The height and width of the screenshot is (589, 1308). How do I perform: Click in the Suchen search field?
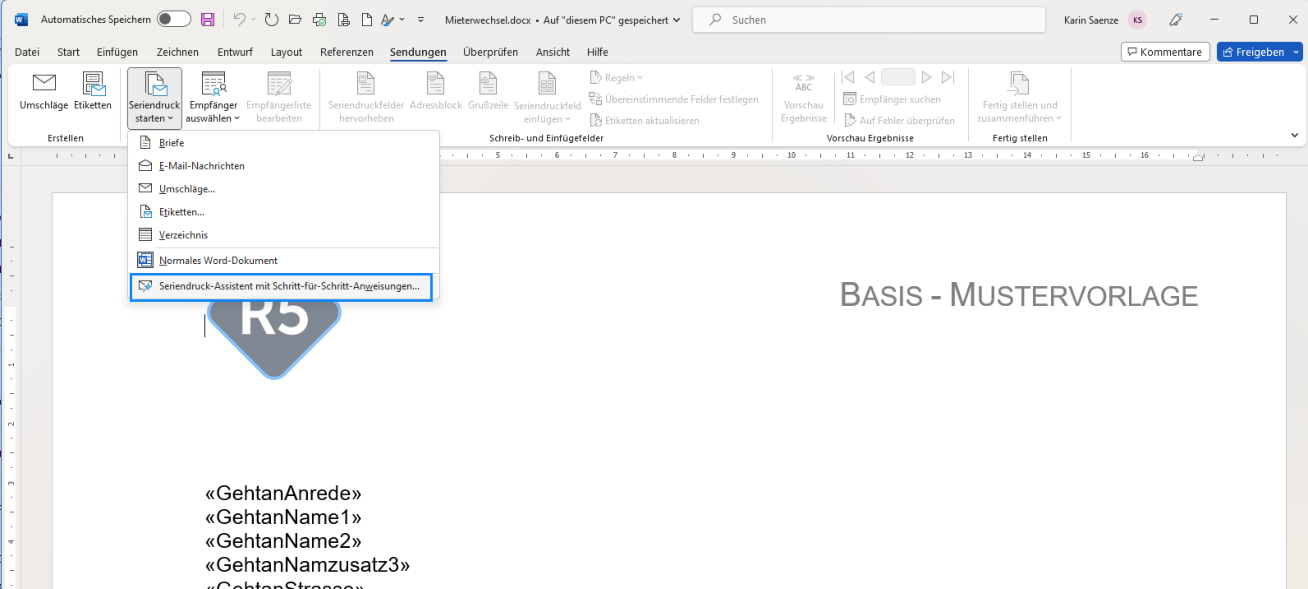pos(869,20)
